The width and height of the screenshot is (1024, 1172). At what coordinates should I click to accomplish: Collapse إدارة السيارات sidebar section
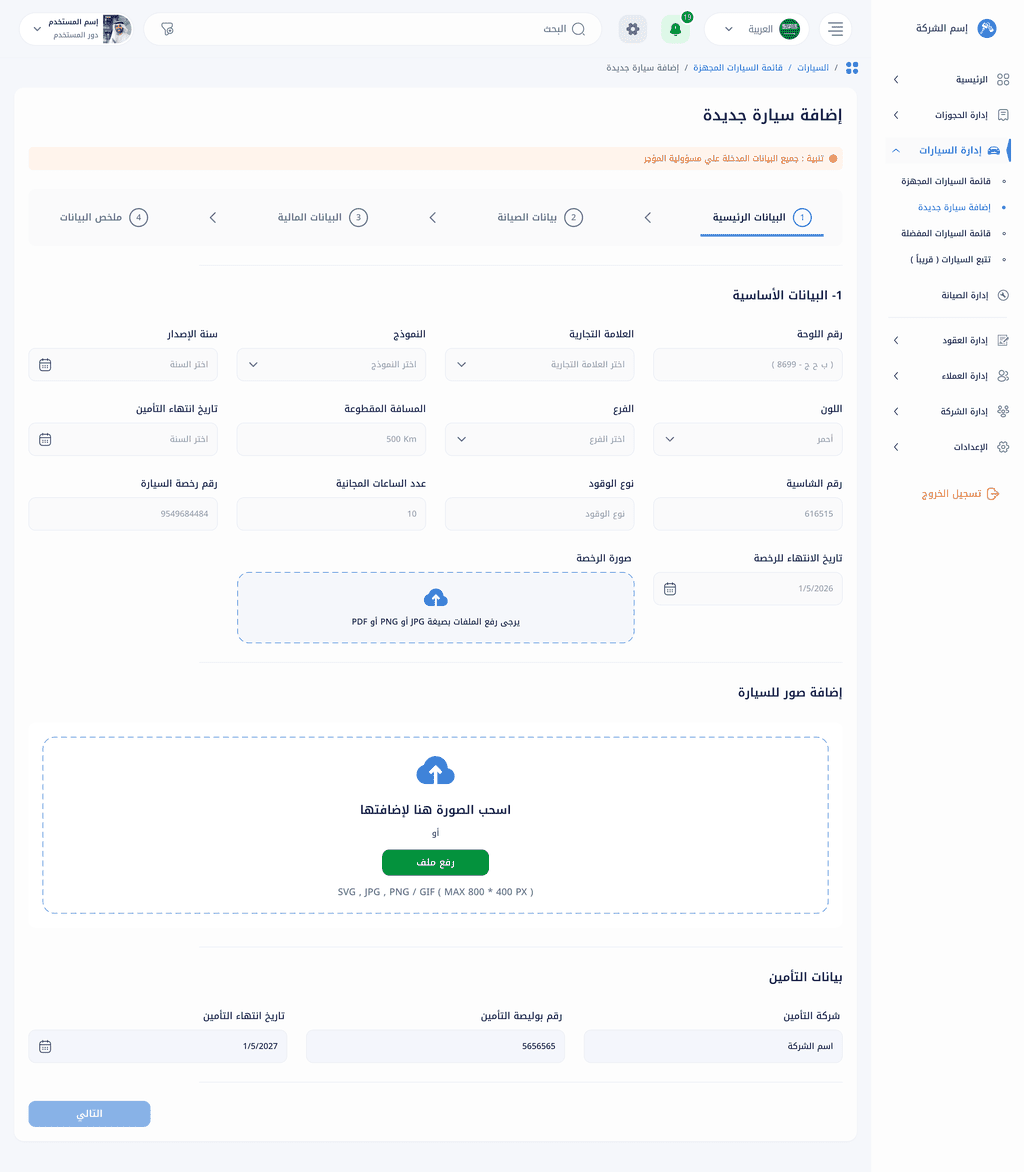pyautogui.click(x=895, y=150)
